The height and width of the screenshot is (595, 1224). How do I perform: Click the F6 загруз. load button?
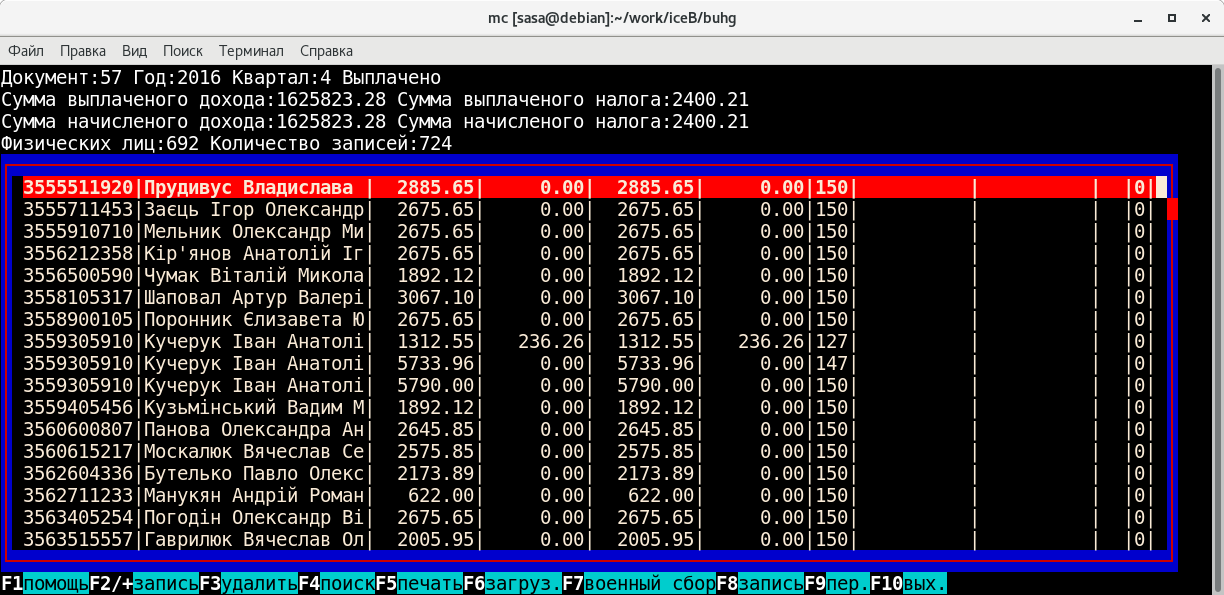pyautogui.click(x=513, y=583)
